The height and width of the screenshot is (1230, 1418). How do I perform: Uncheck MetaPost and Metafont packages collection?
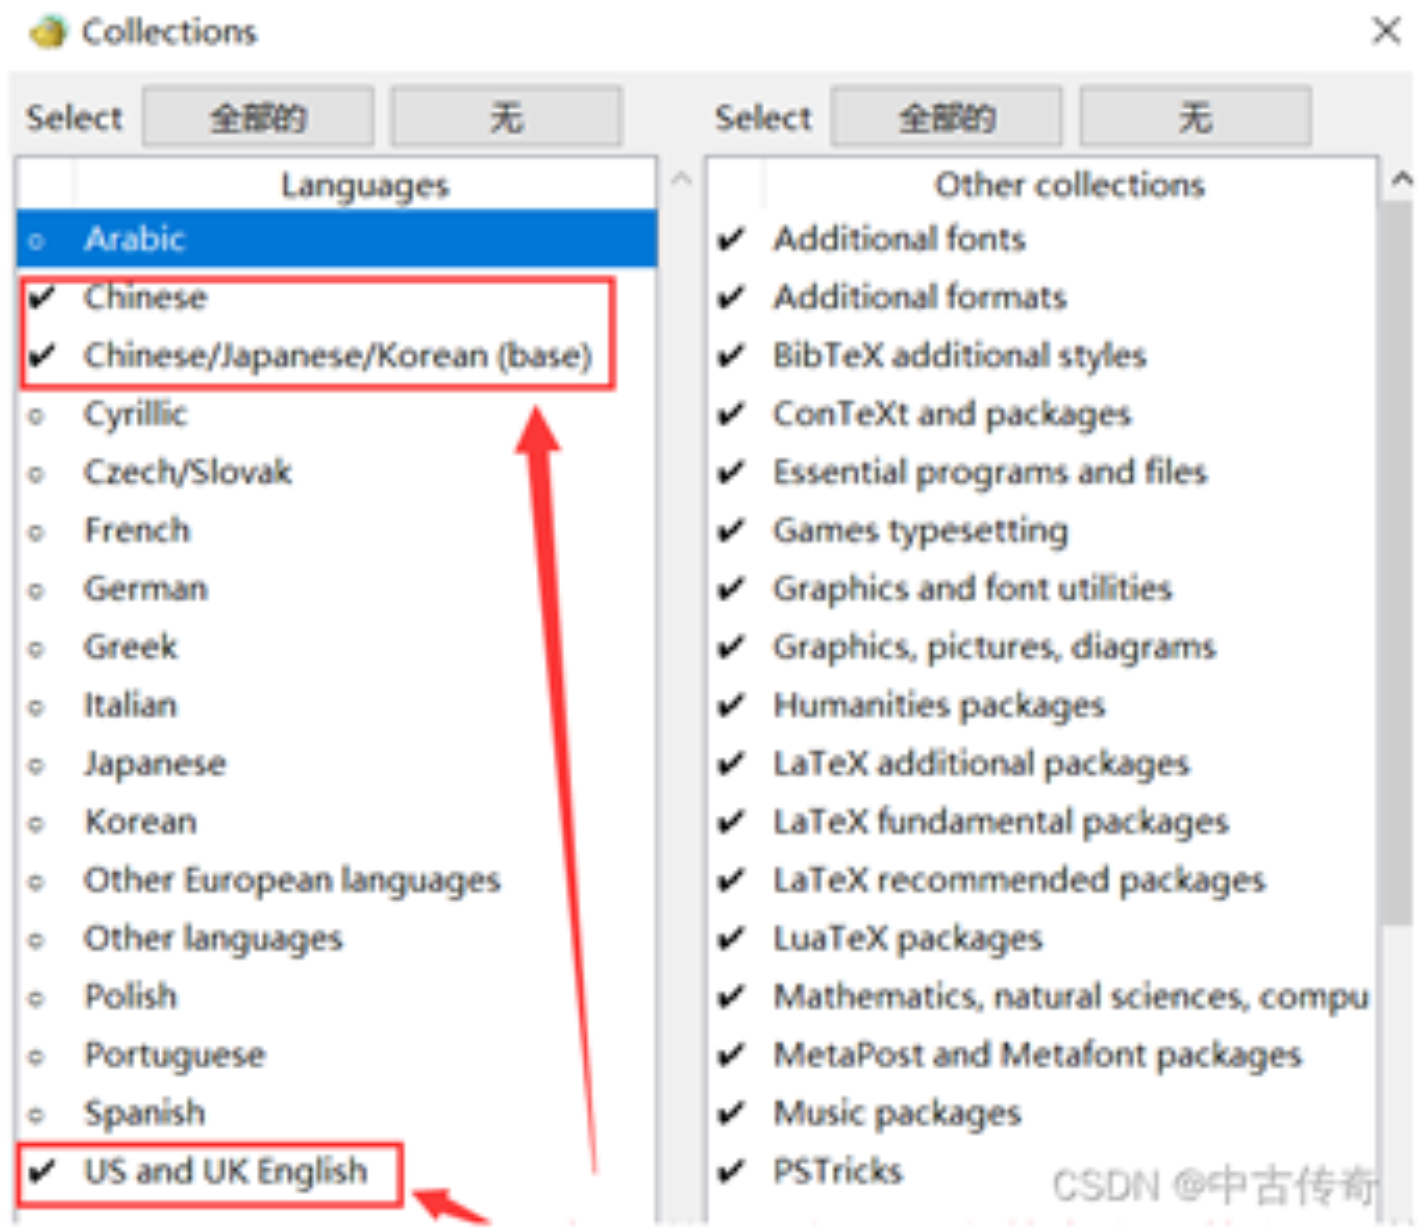(1041, 1054)
